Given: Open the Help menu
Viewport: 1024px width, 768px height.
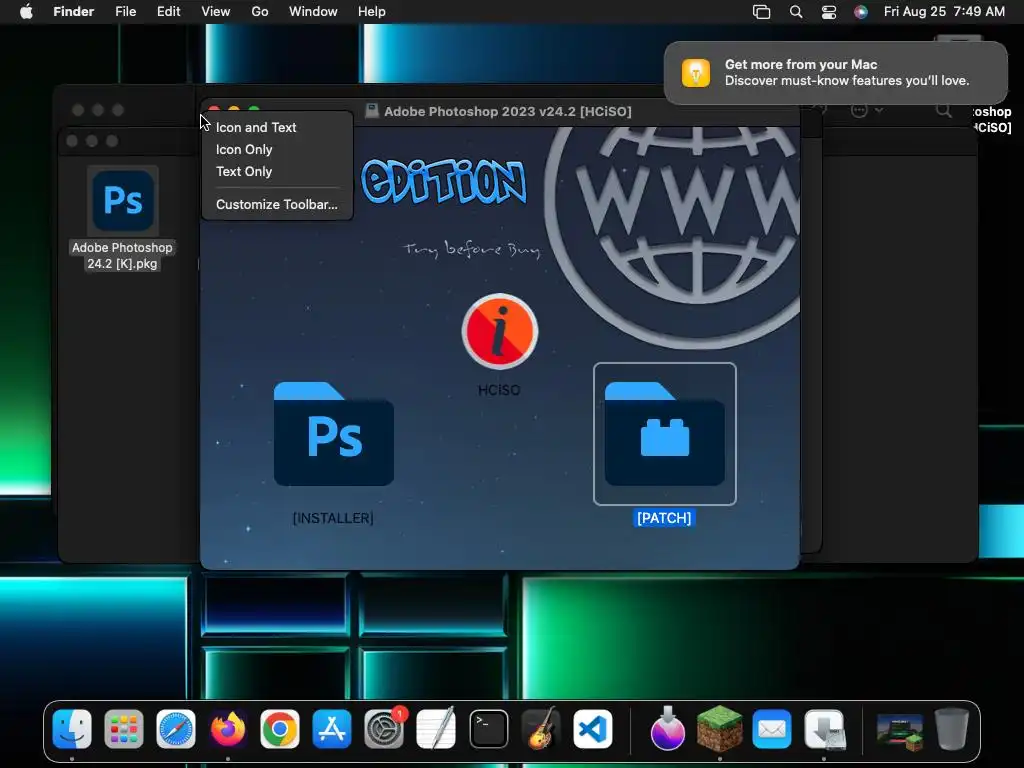Looking at the screenshot, I should (372, 12).
